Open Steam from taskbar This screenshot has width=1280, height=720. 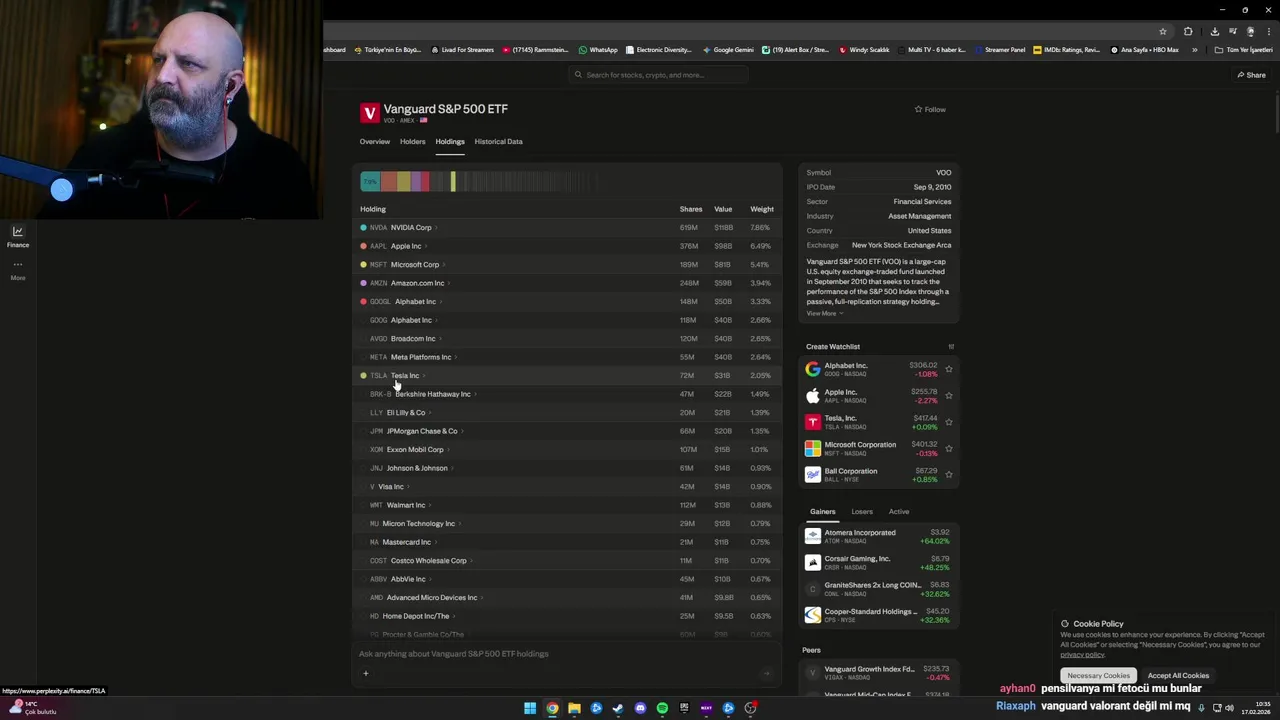[x=618, y=708]
